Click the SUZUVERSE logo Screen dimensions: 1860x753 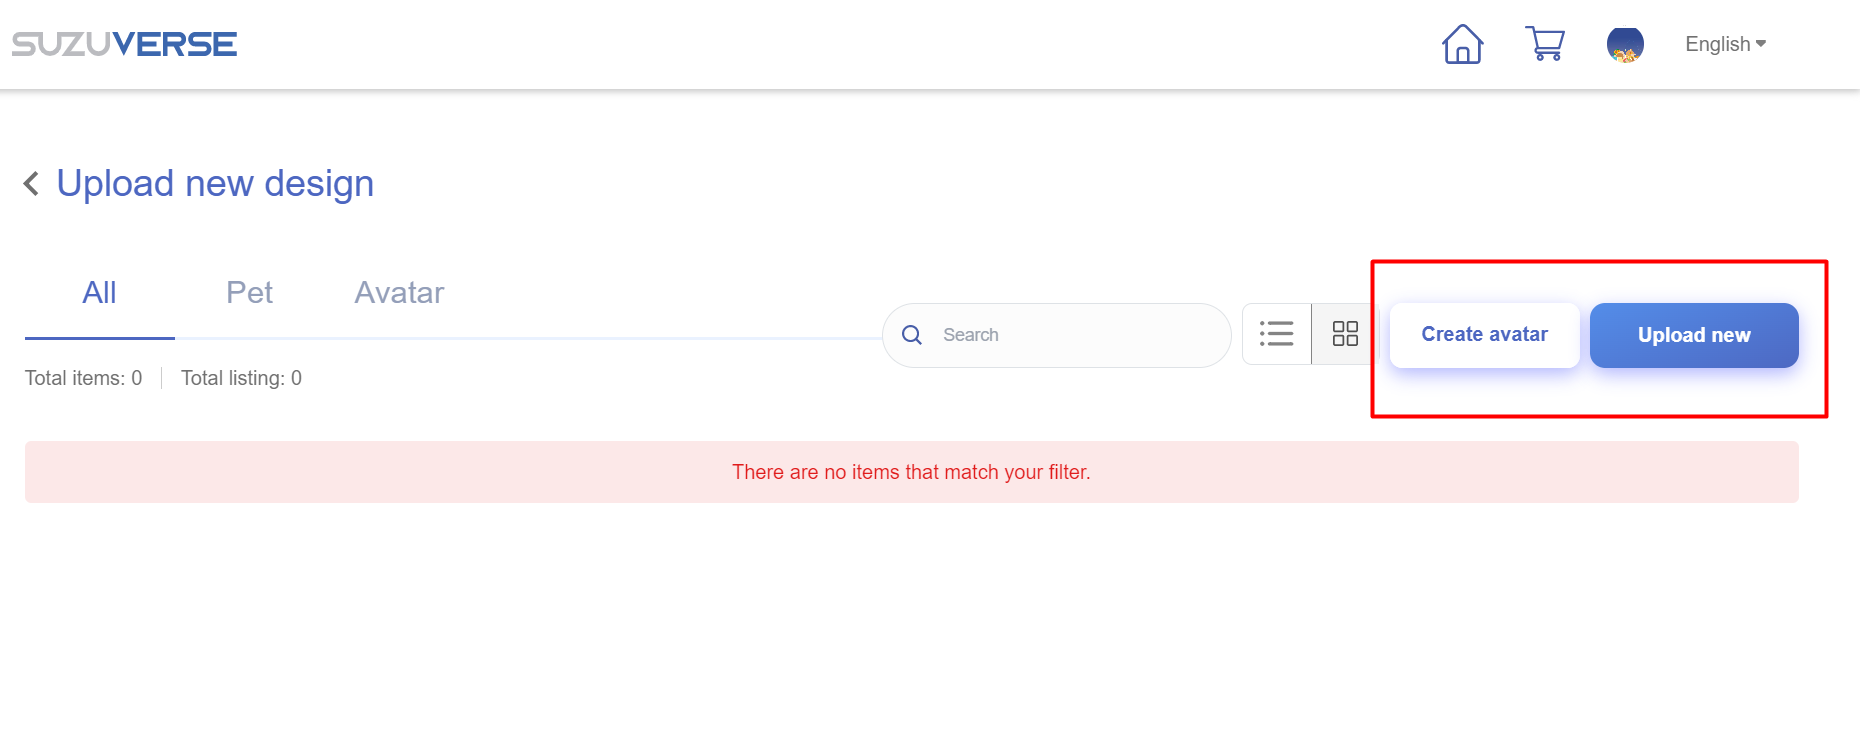pos(124,44)
